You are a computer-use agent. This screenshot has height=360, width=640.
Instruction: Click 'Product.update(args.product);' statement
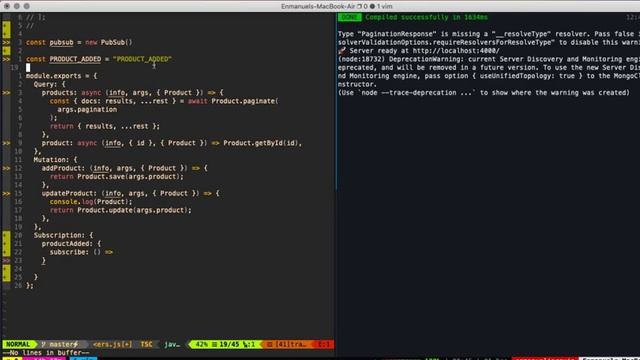[134, 210]
